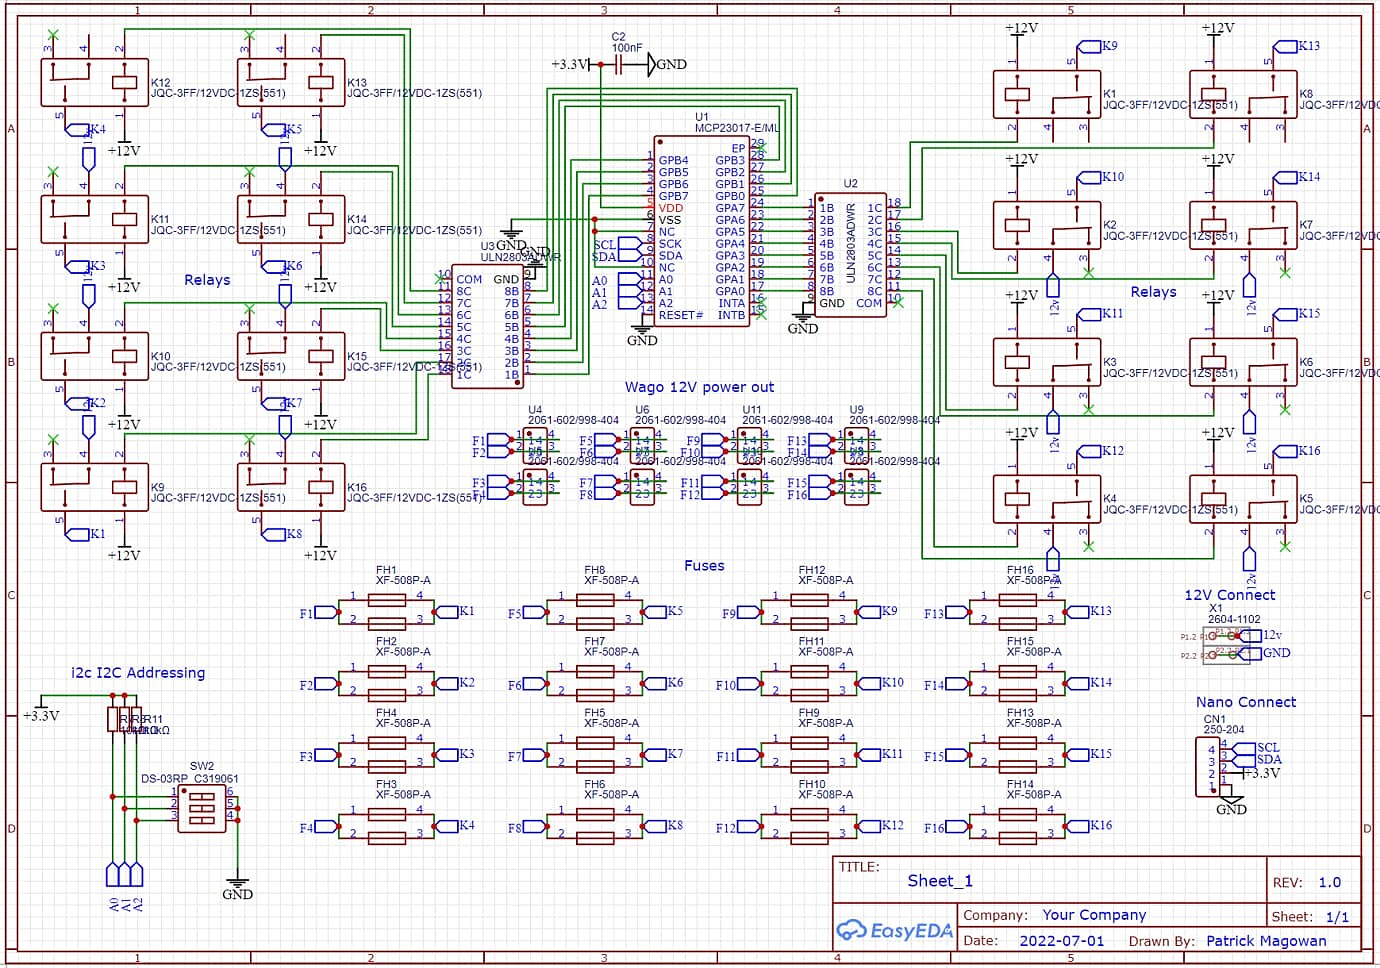This screenshot has height=968, width=1380.
Task: Click the Sheet_1 title text
Action: tap(940, 881)
